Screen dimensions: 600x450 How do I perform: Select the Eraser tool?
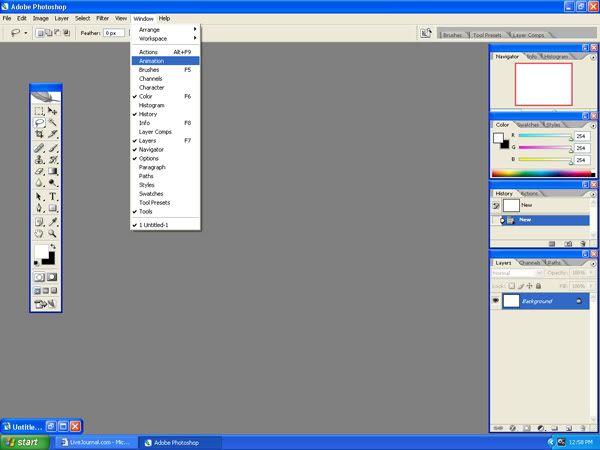pyautogui.click(x=39, y=171)
